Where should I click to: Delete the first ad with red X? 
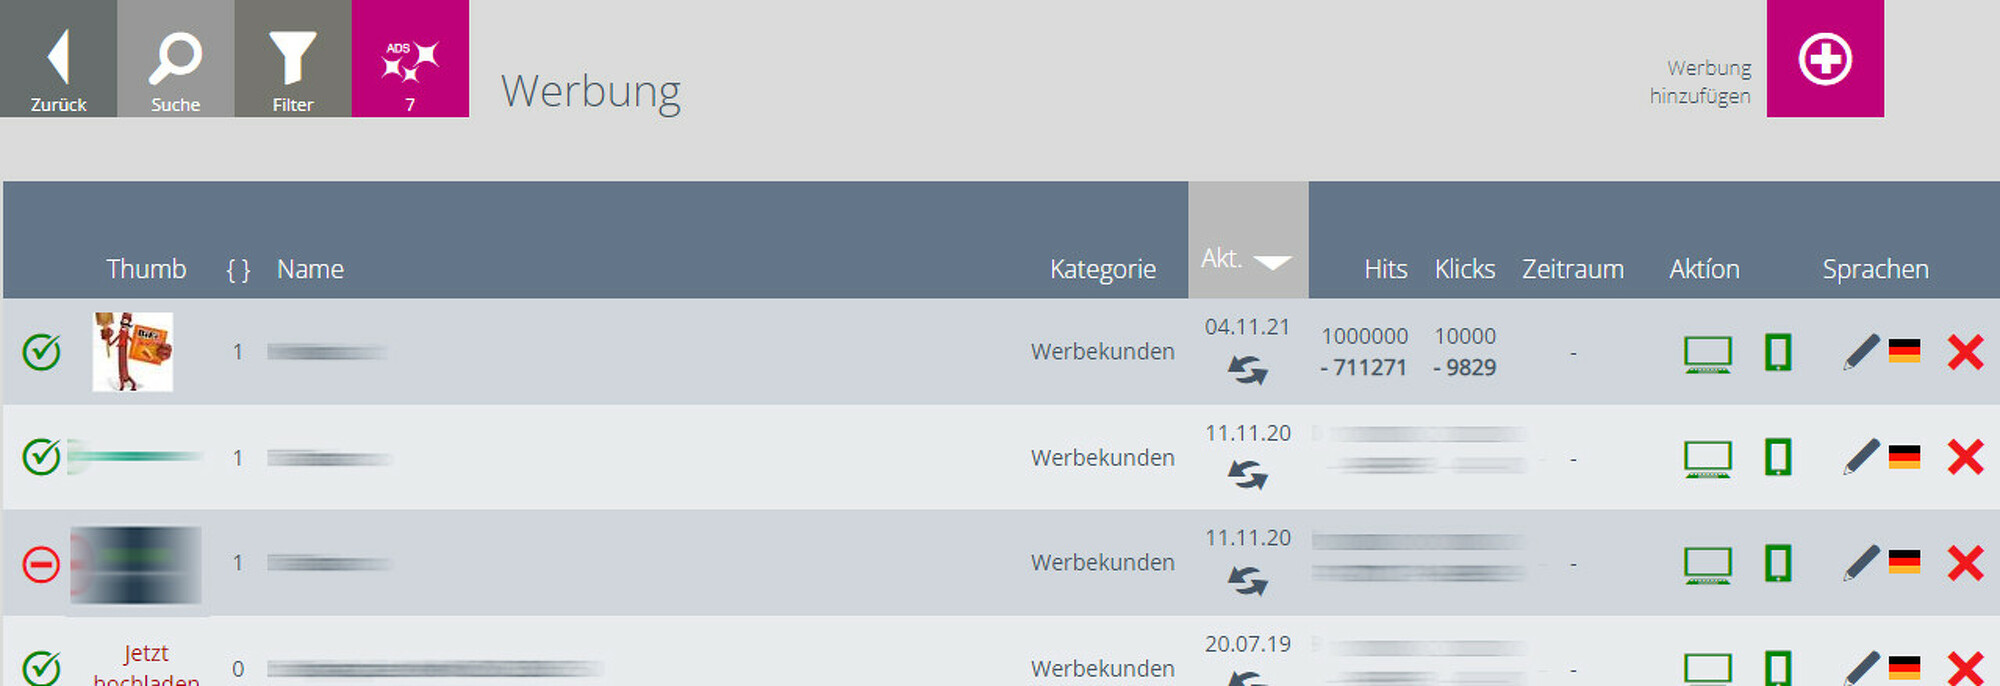pos(1965,352)
